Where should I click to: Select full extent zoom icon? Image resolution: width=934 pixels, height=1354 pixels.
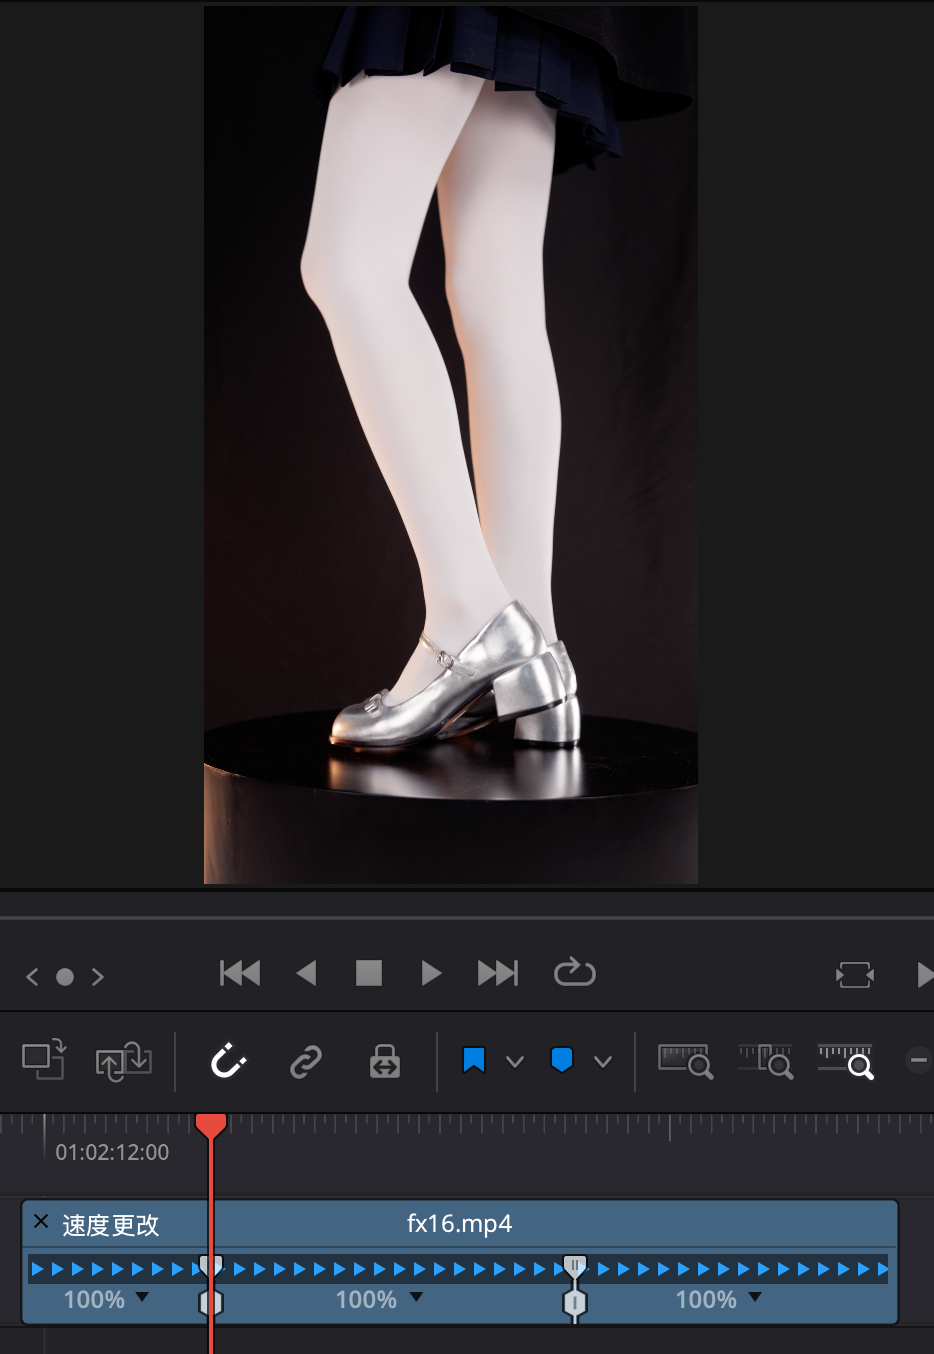coord(686,1061)
